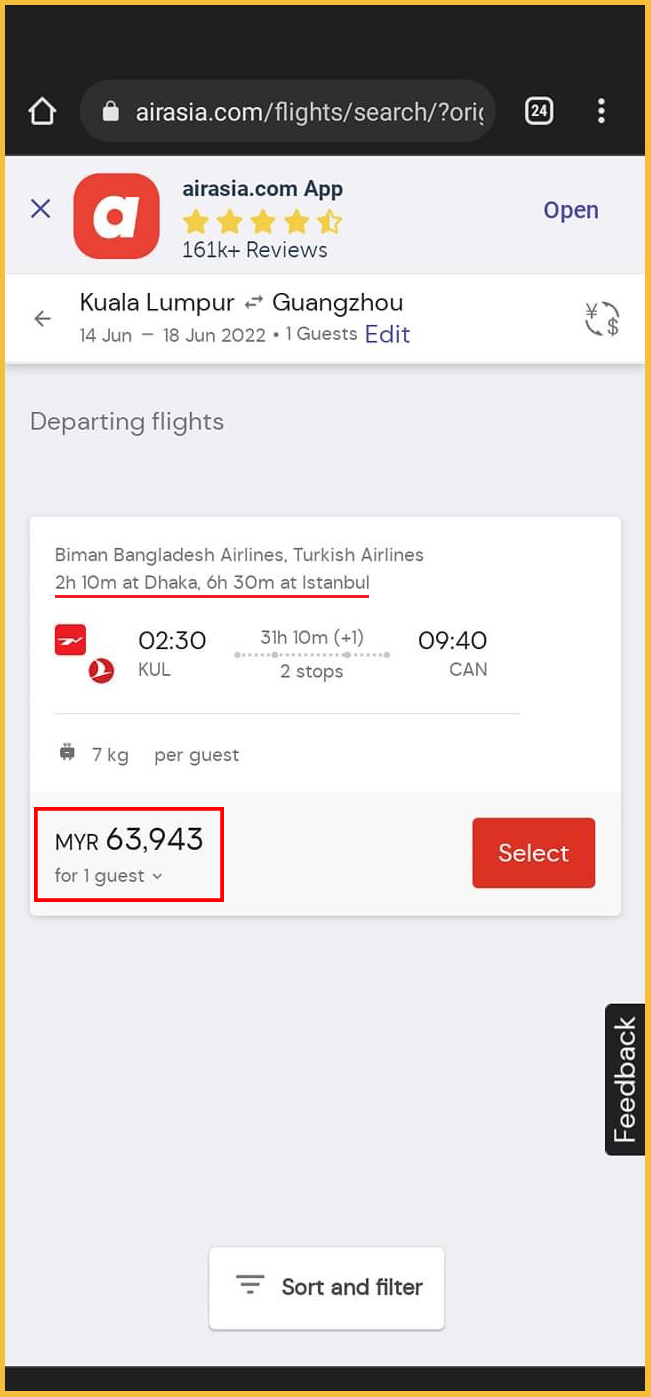Open the browser tab switcher
The image size is (651, 1397).
pyautogui.click(x=539, y=111)
